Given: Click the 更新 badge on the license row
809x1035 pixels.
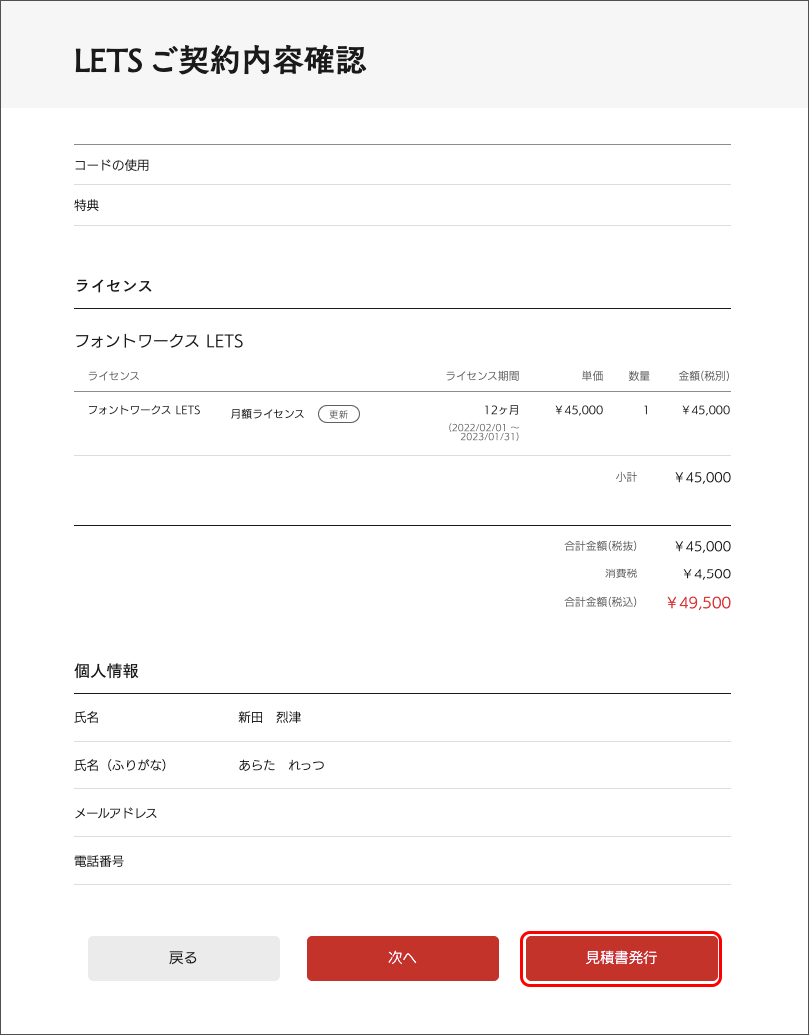Looking at the screenshot, I should tap(338, 414).
